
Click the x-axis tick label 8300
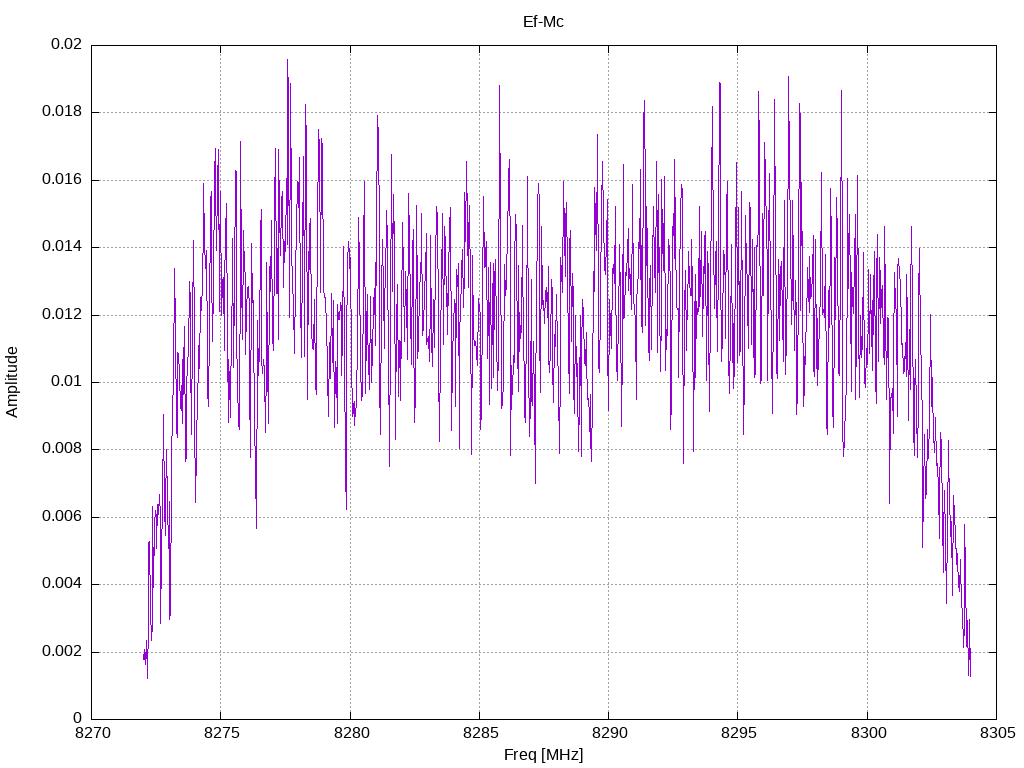869,733
